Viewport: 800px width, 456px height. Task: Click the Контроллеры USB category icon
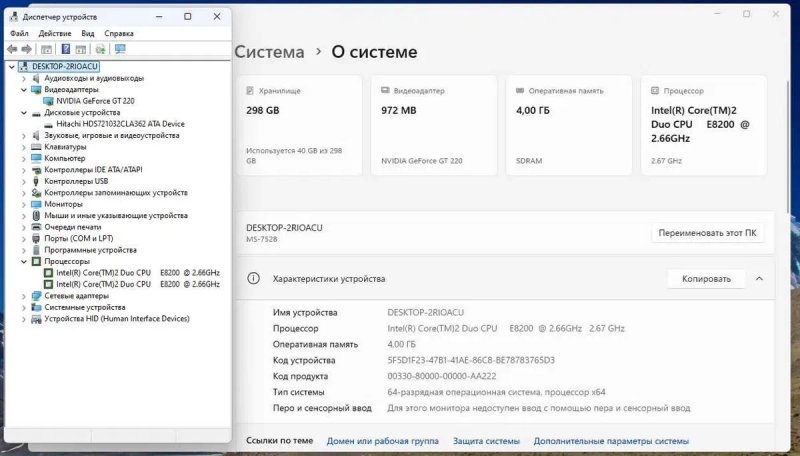pyautogui.click(x=36, y=181)
